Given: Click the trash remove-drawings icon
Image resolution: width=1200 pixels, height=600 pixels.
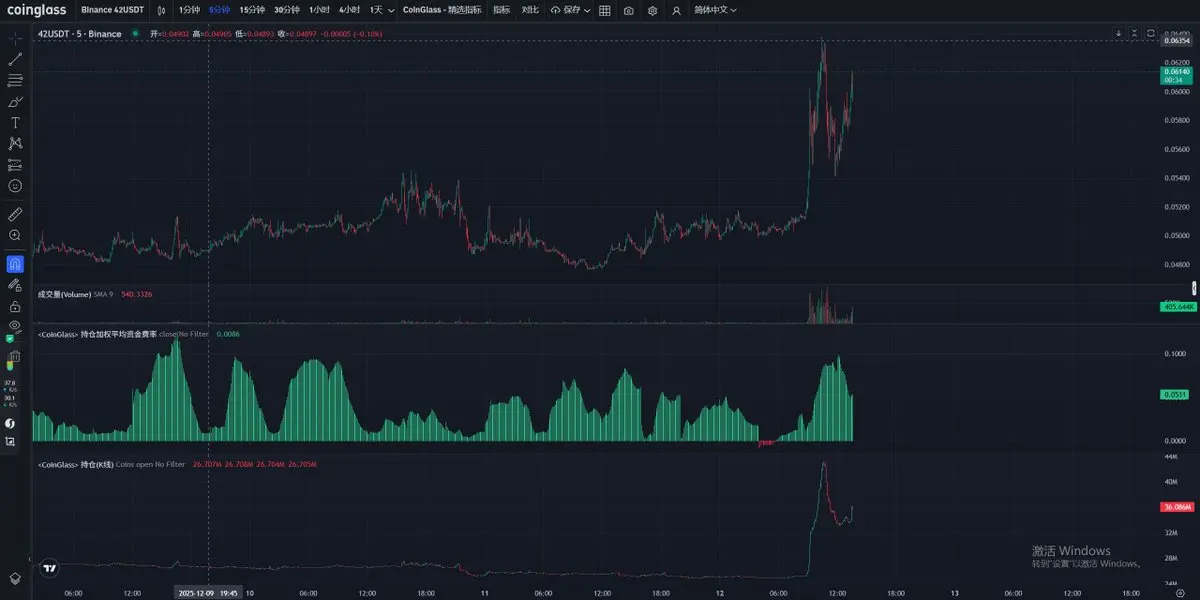Looking at the screenshot, I should [15, 356].
